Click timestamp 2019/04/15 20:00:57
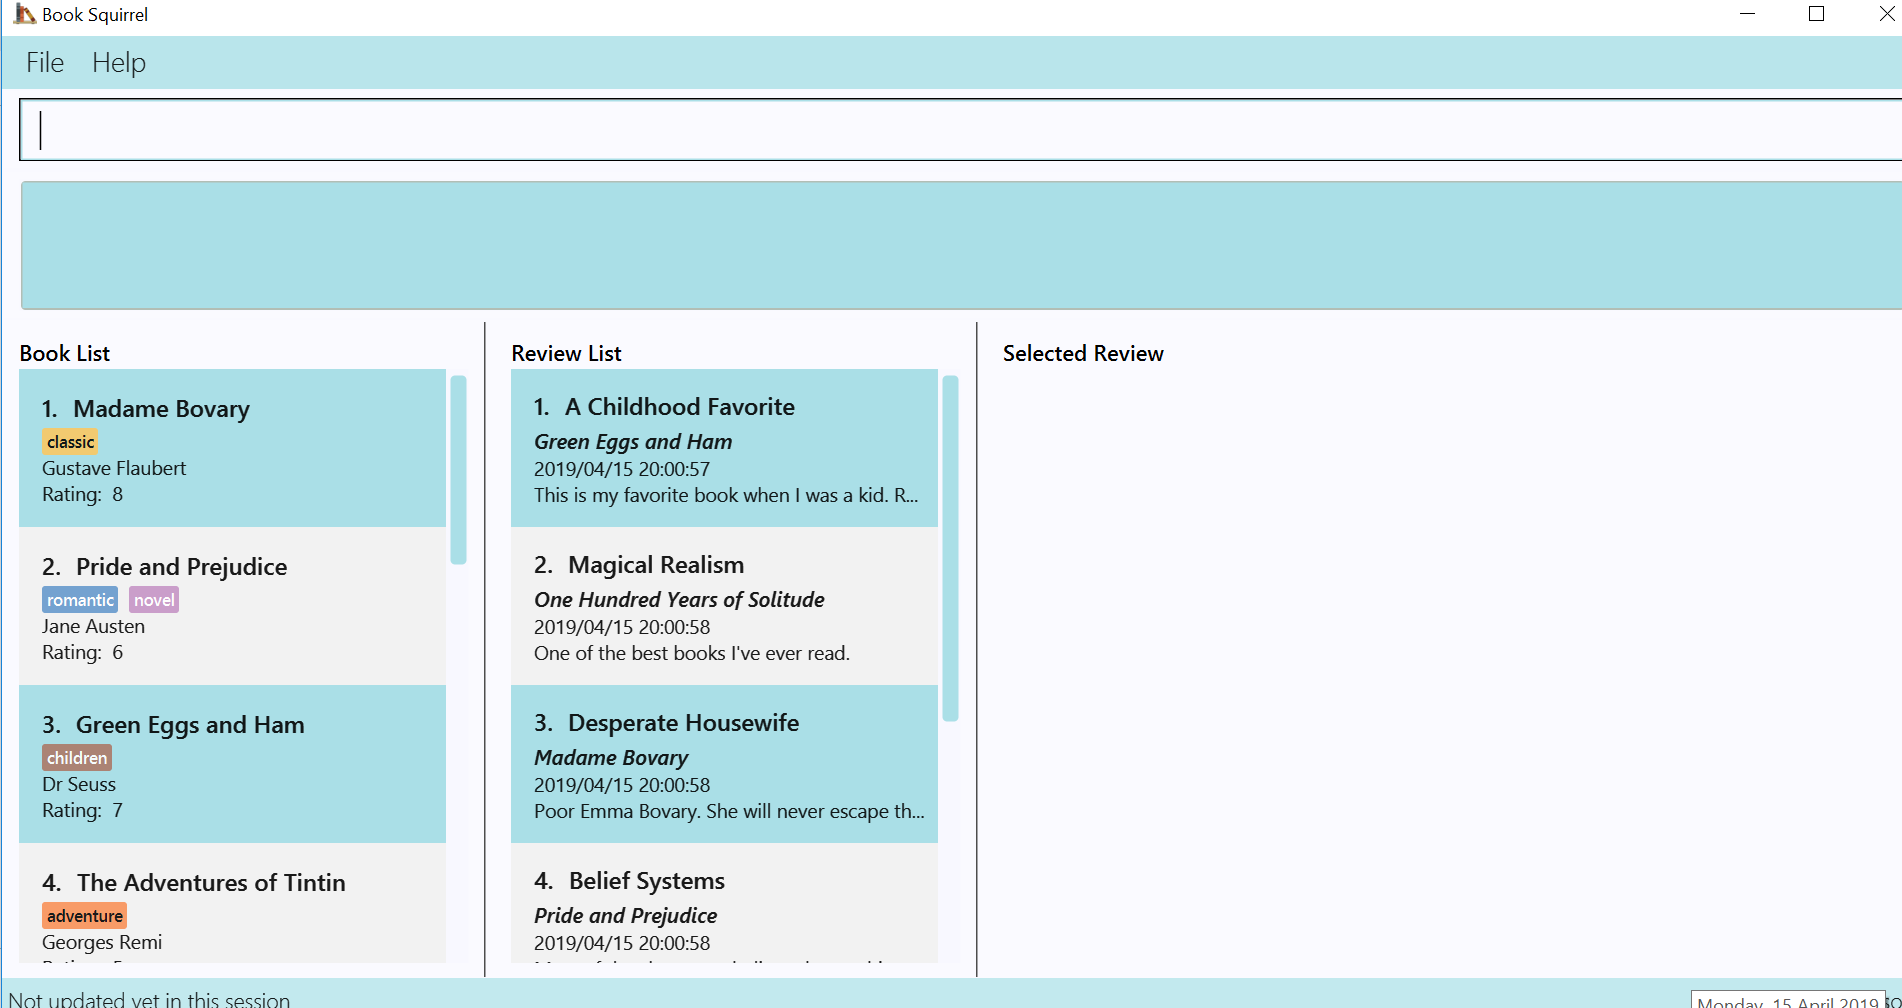This screenshot has height=1008, width=1902. coord(622,469)
